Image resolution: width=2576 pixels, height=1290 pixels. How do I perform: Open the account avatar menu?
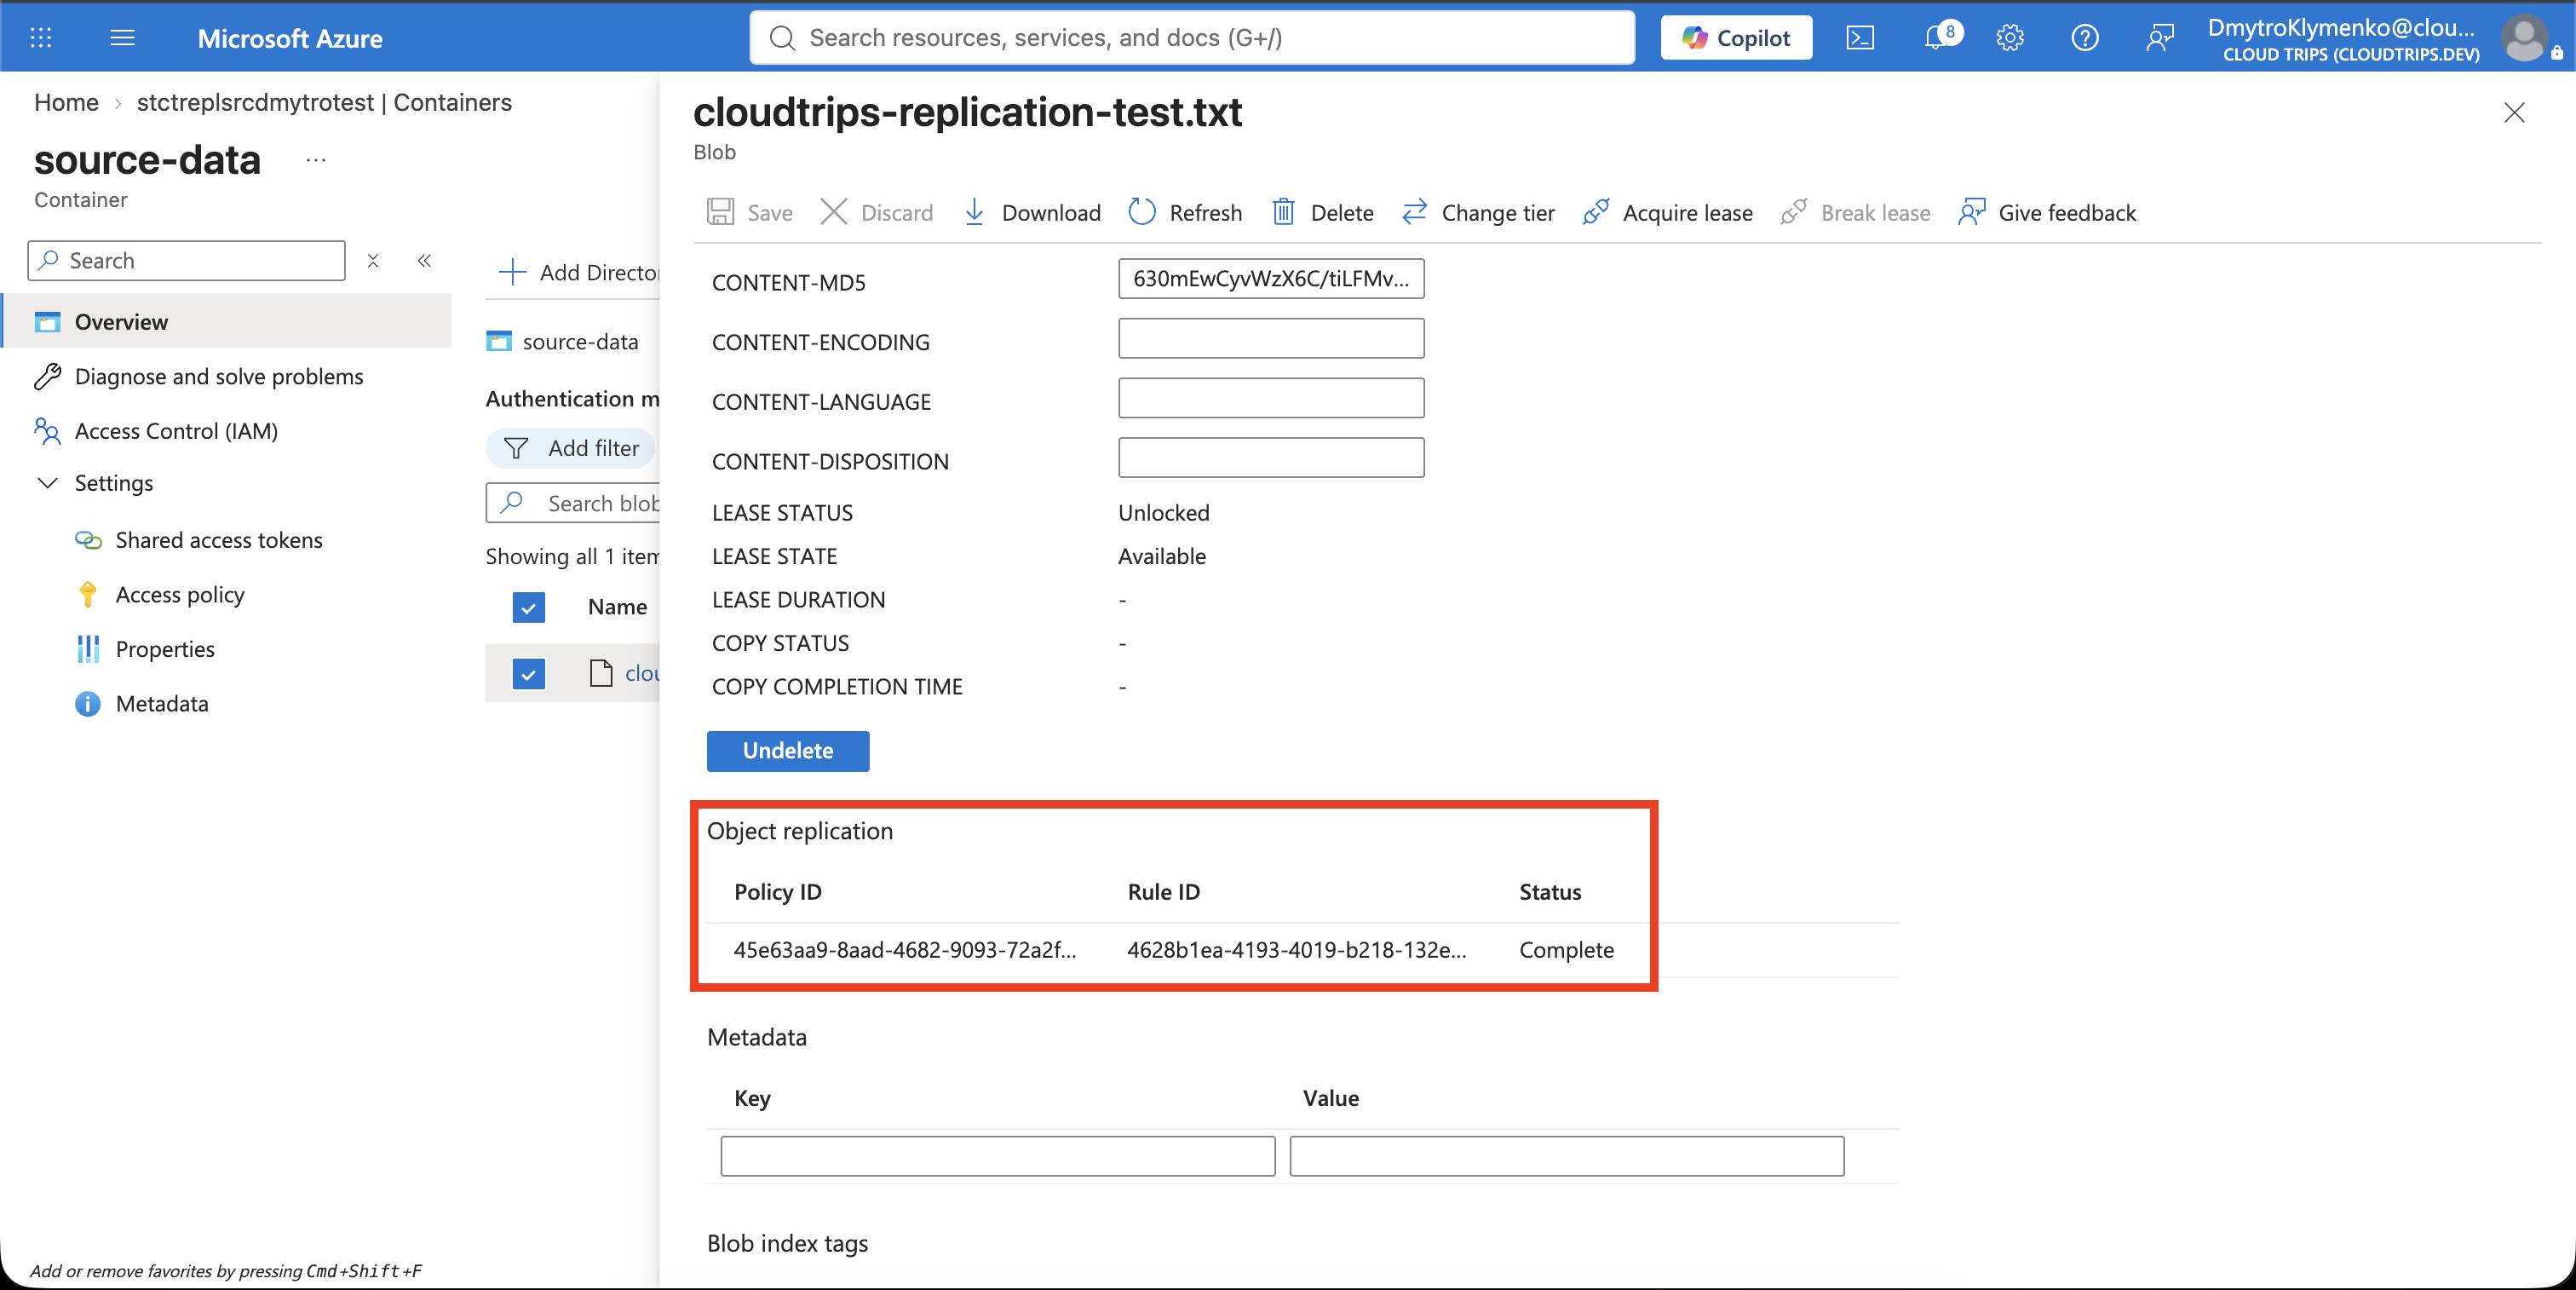point(2524,39)
